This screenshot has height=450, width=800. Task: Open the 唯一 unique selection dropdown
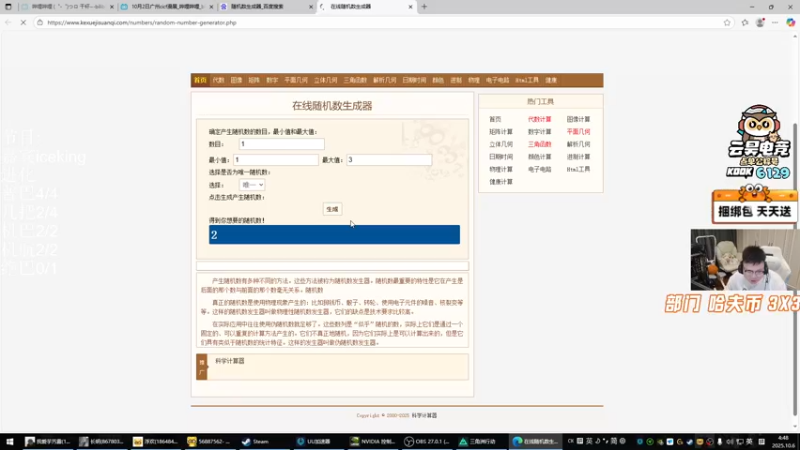pos(252,185)
